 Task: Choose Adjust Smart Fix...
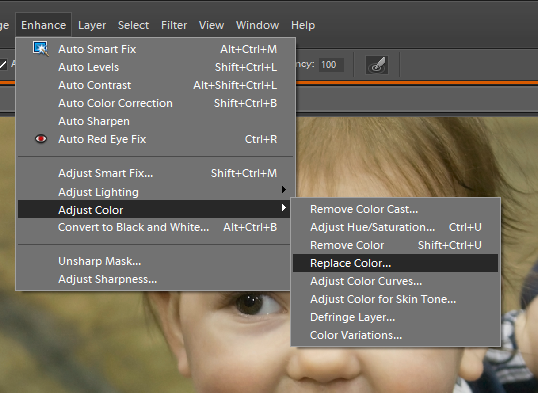tap(154, 173)
